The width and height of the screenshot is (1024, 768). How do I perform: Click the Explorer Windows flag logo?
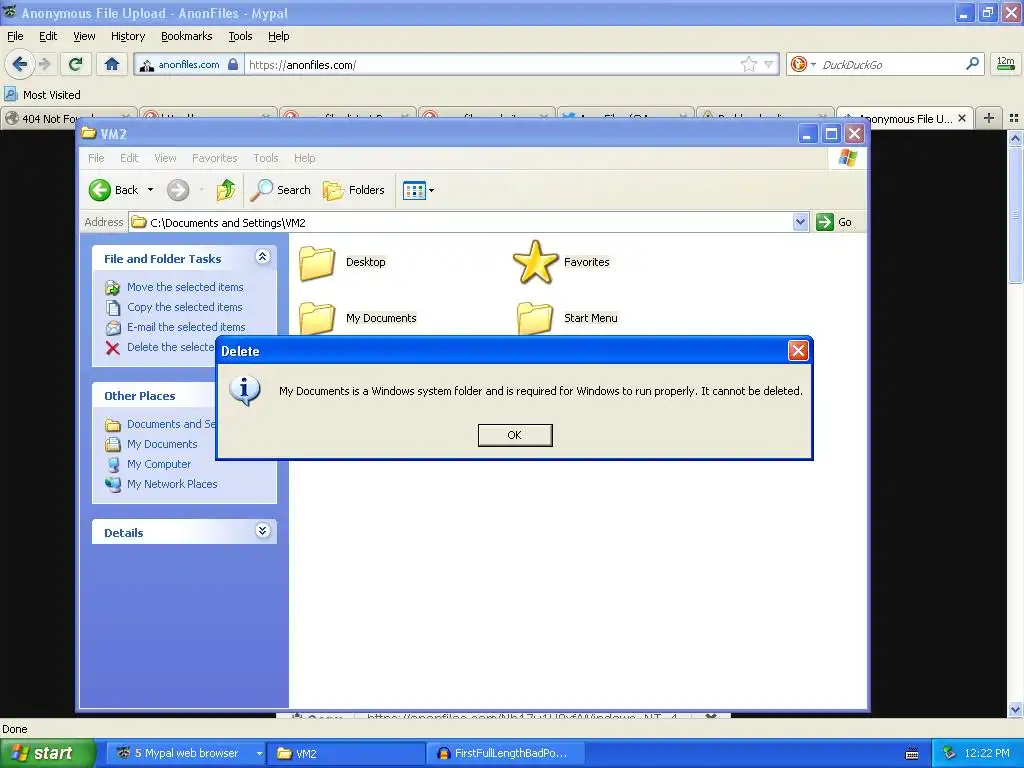(848, 157)
